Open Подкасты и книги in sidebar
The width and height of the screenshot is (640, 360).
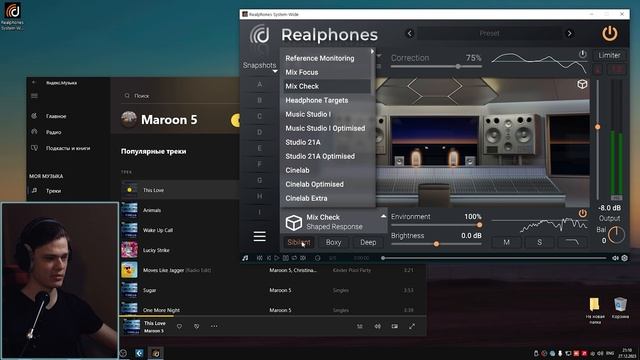(x=68, y=148)
